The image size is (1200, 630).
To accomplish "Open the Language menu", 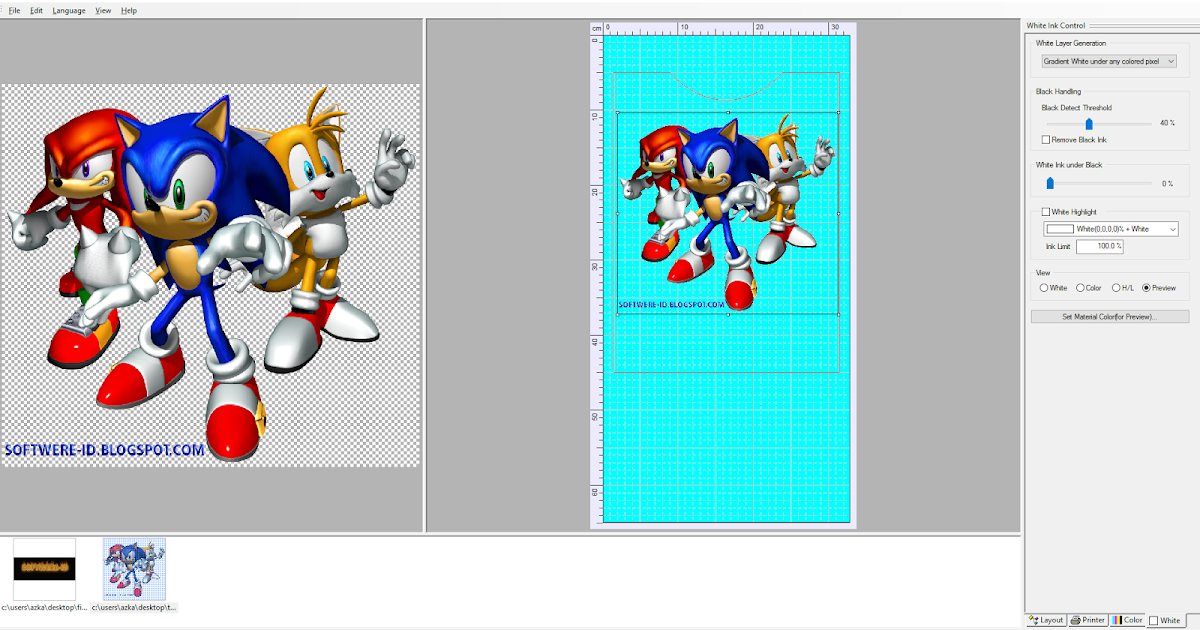I will pos(69,10).
